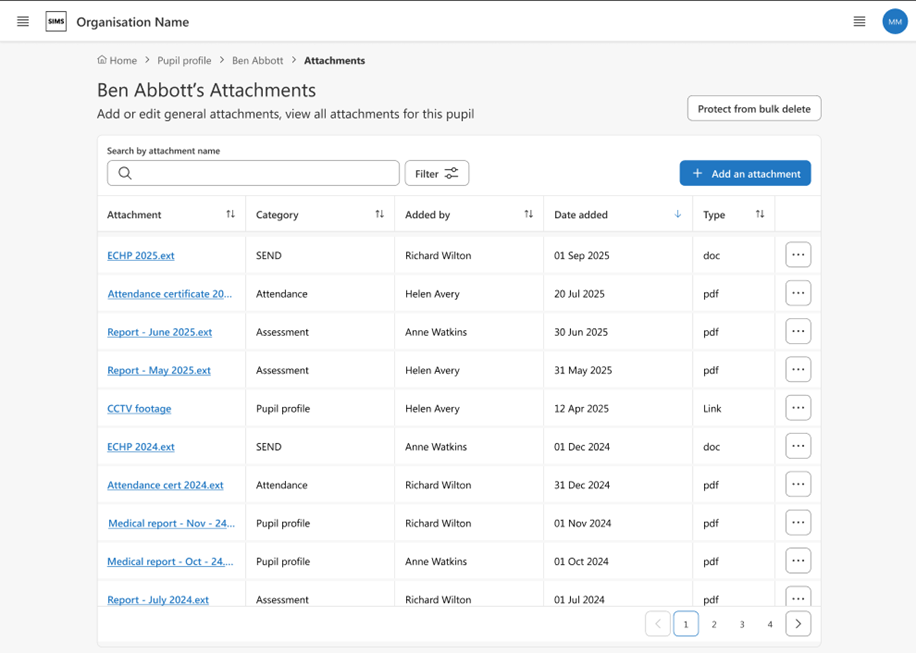The height and width of the screenshot is (653, 916).
Task: Sort table by Added by column
Action: pos(528,214)
